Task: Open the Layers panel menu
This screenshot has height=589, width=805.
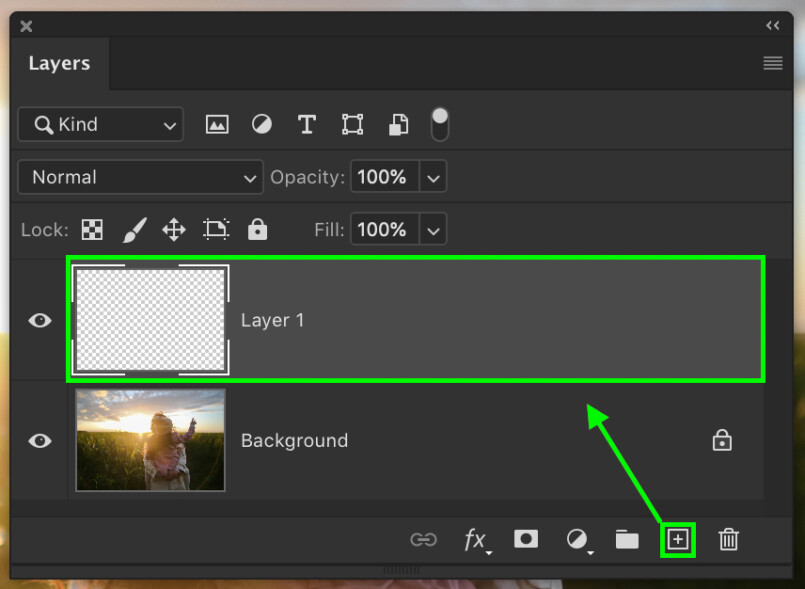Action: (772, 62)
